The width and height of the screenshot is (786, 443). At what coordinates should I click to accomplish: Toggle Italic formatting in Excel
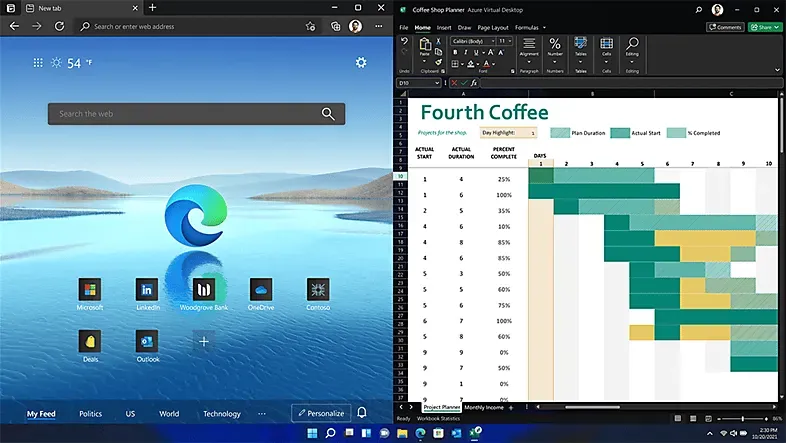[x=466, y=52]
